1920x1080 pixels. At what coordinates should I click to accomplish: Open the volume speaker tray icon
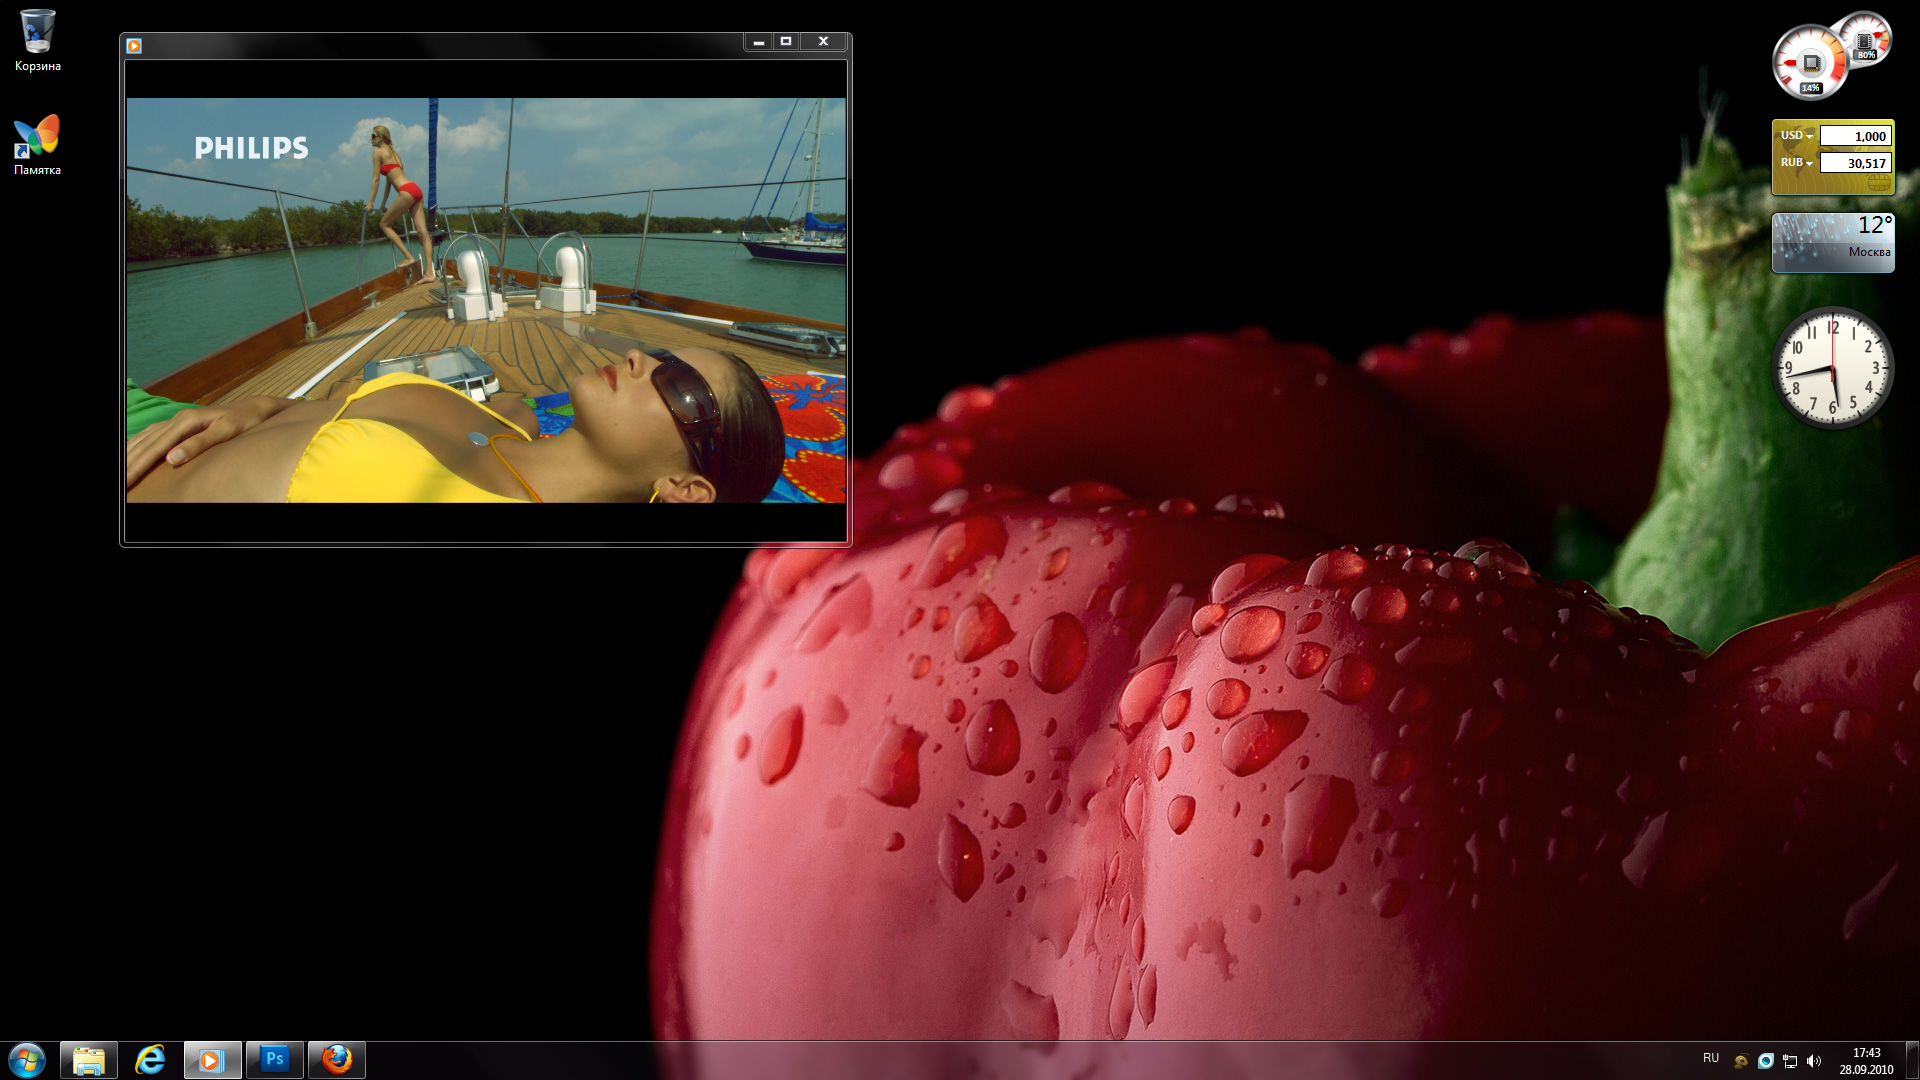click(x=1814, y=1061)
